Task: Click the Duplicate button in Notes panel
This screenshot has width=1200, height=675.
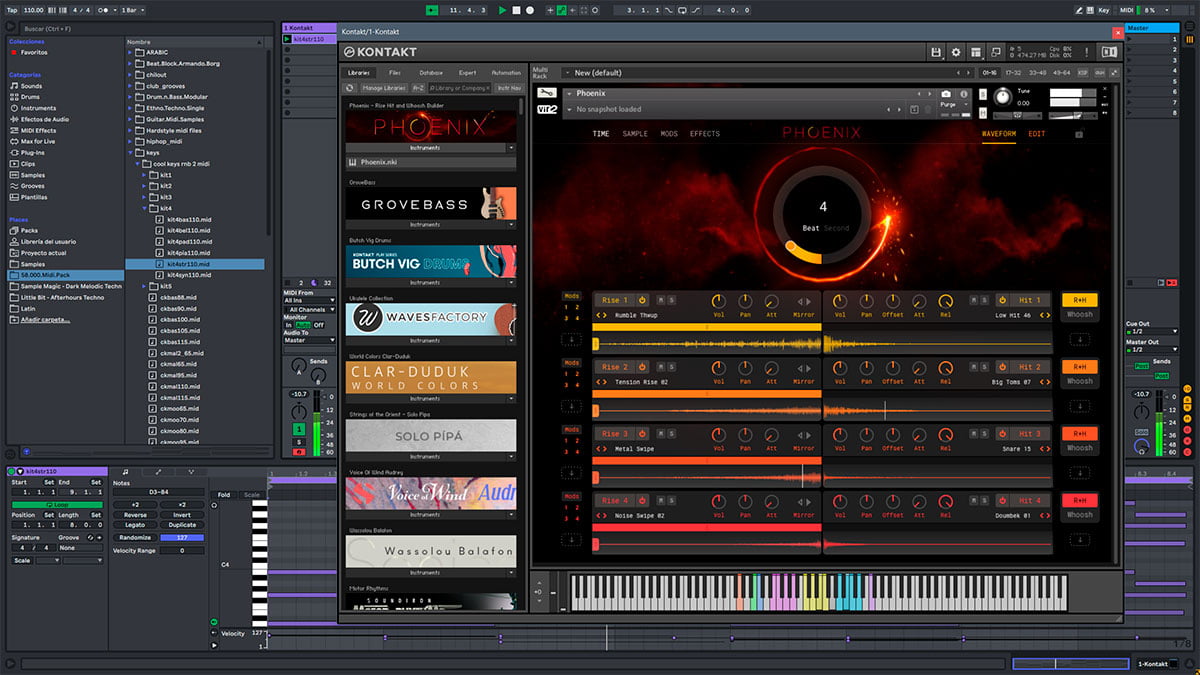Action: (x=182, y=525)
